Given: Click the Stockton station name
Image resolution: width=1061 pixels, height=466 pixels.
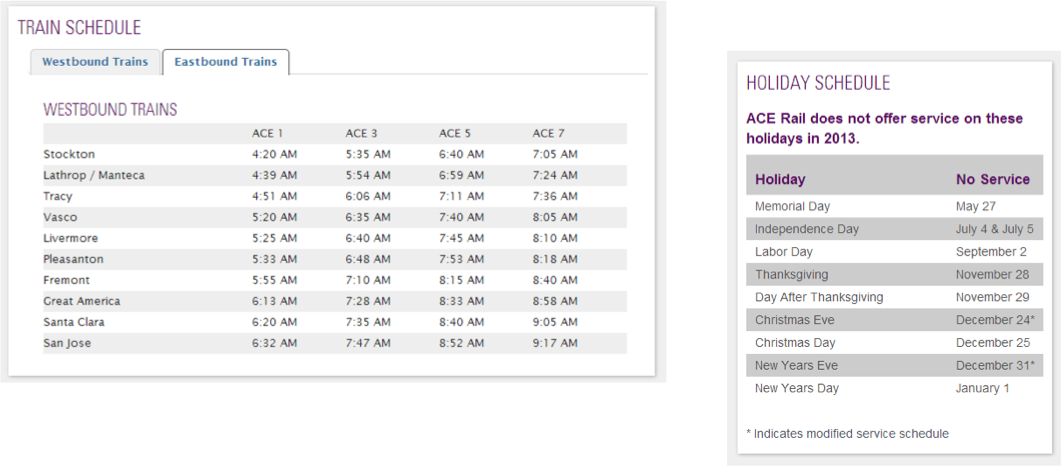Looking at the screenshot, I should point(69,154).
